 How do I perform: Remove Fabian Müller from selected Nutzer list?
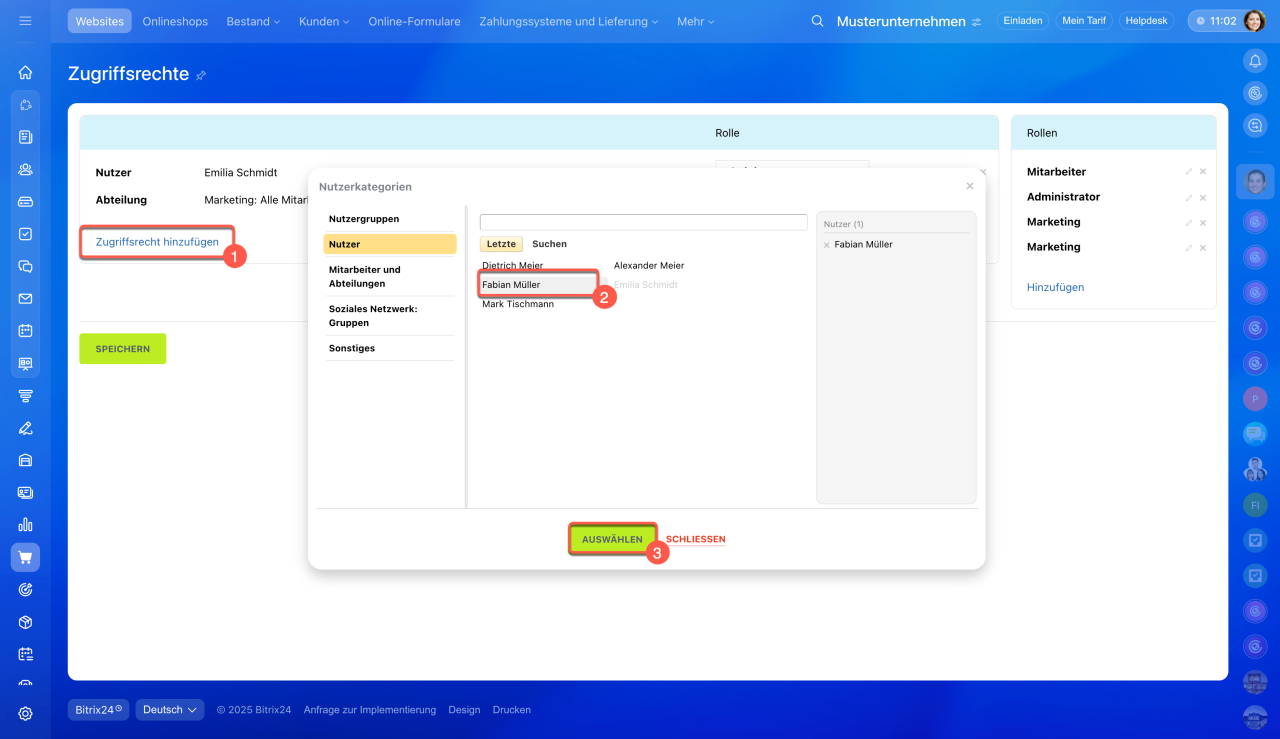[827, 245]
